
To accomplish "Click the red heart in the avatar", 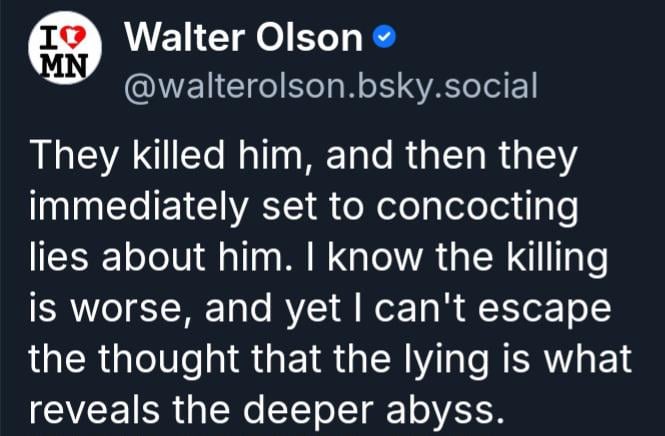I will pyautogui.click(x=70, y=36).
